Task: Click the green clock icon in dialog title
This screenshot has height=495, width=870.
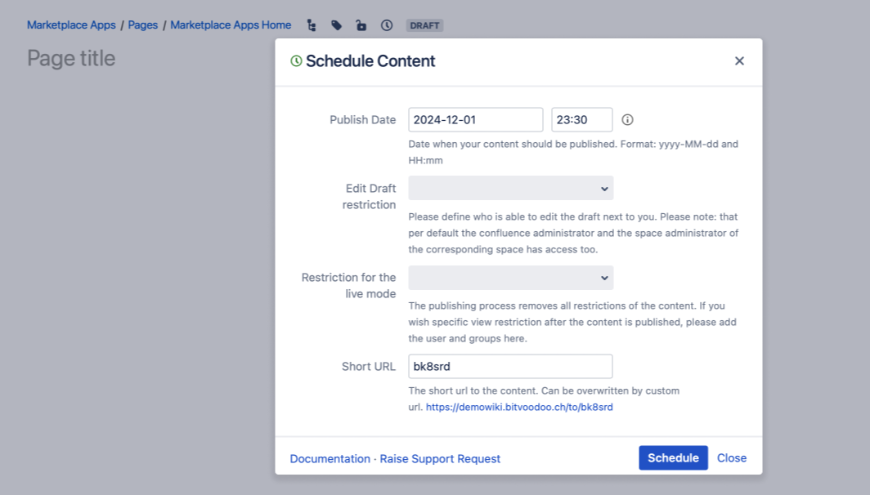Action: tap(296, 61)
